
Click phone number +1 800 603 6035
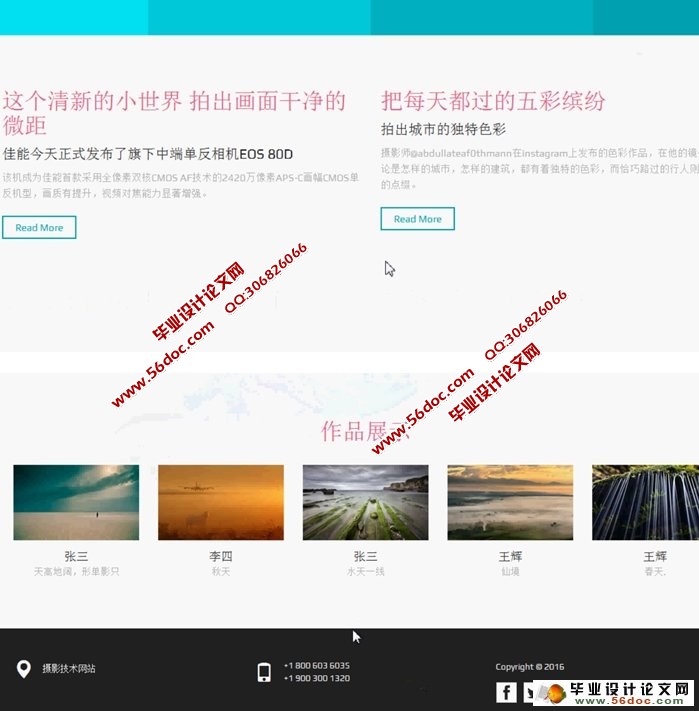[317, 665]
